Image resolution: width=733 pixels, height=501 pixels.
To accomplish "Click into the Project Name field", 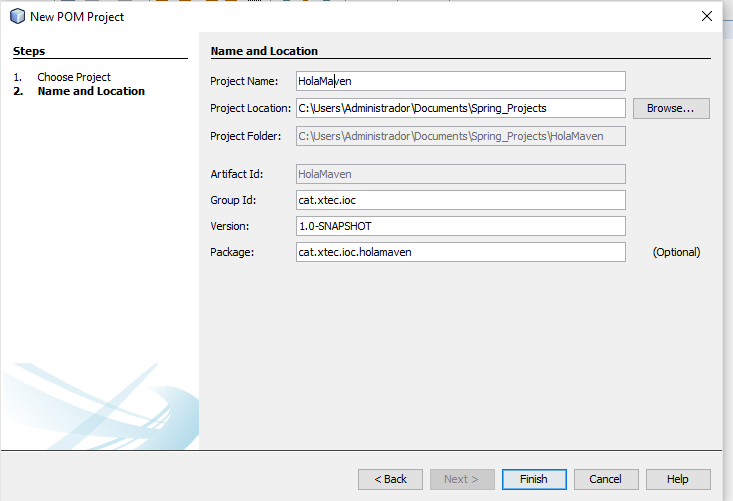I will (x=460, y=81).
